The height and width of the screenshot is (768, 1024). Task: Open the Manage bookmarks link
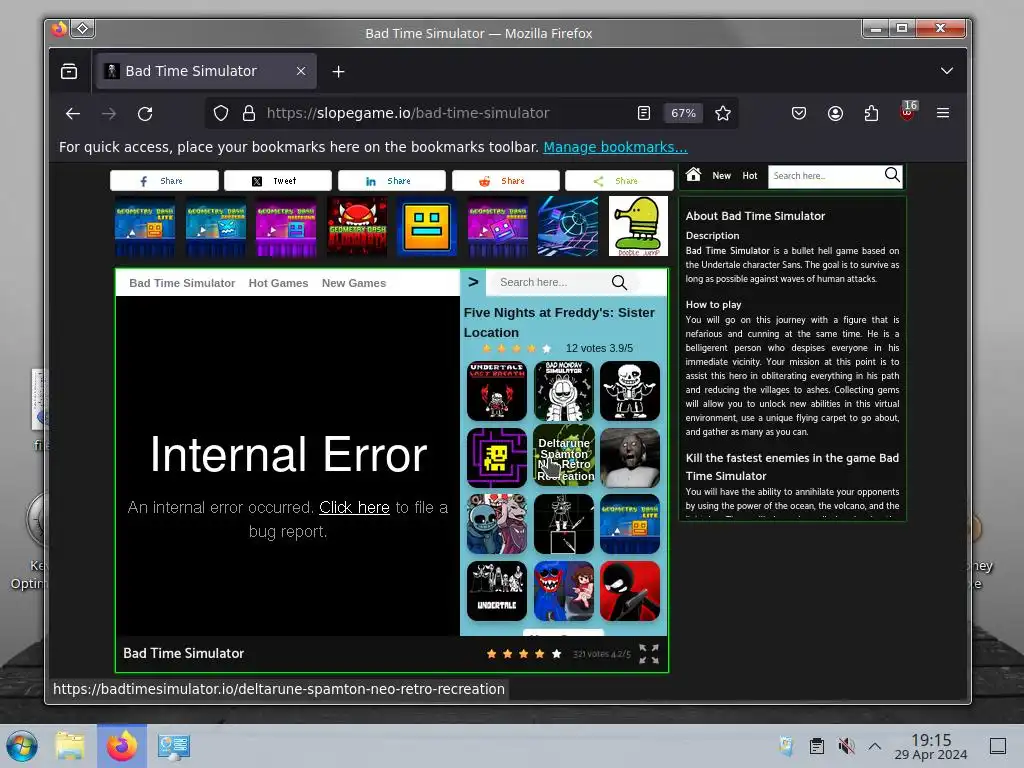click(615, 147)
